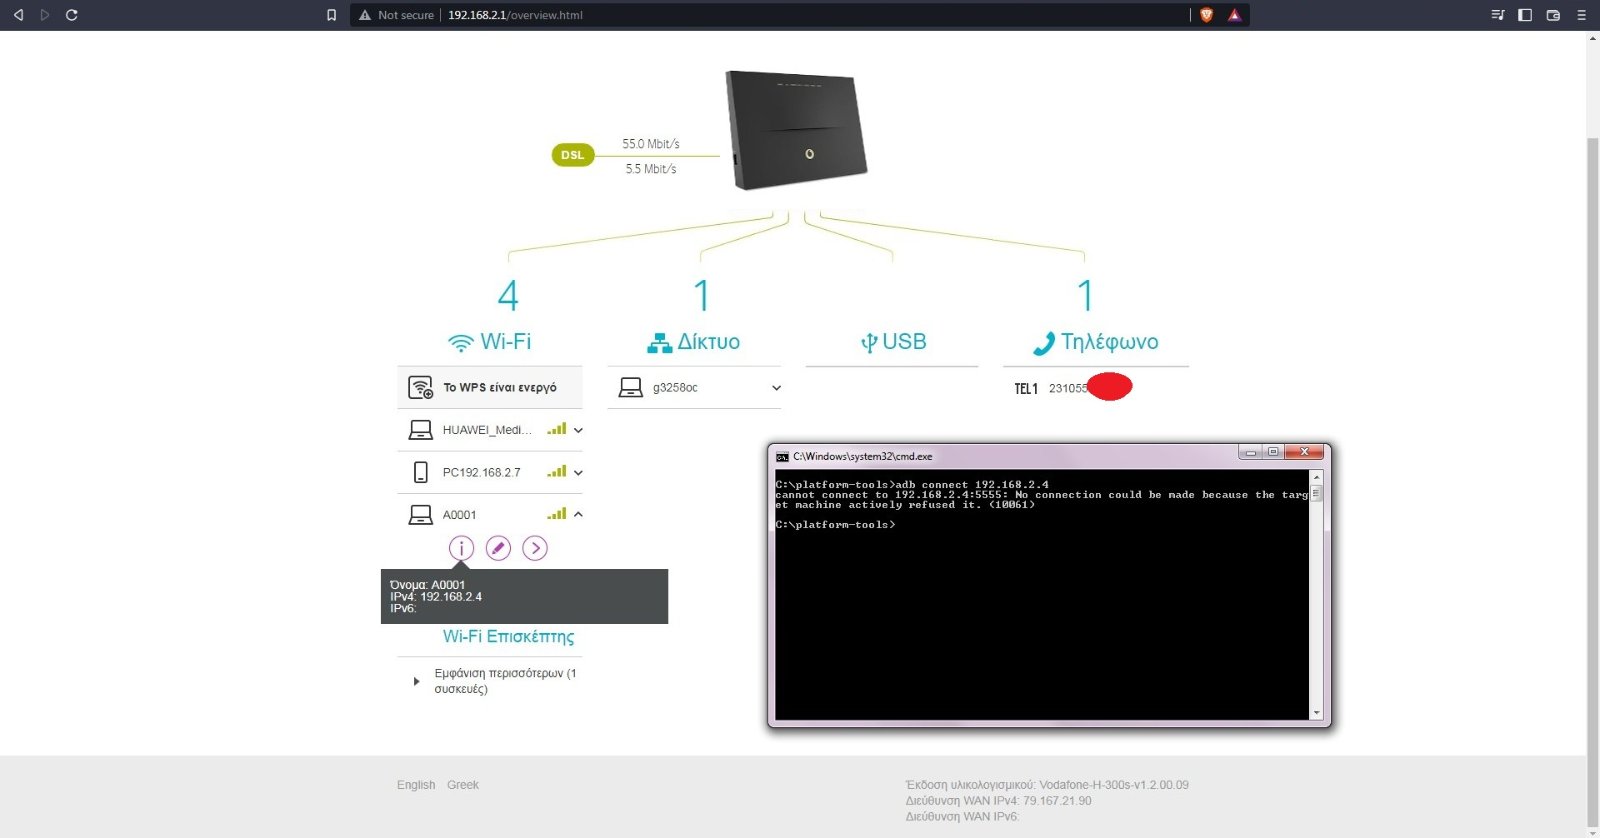Expand the PC192.168.2.7 device chevron

[578, 473]
